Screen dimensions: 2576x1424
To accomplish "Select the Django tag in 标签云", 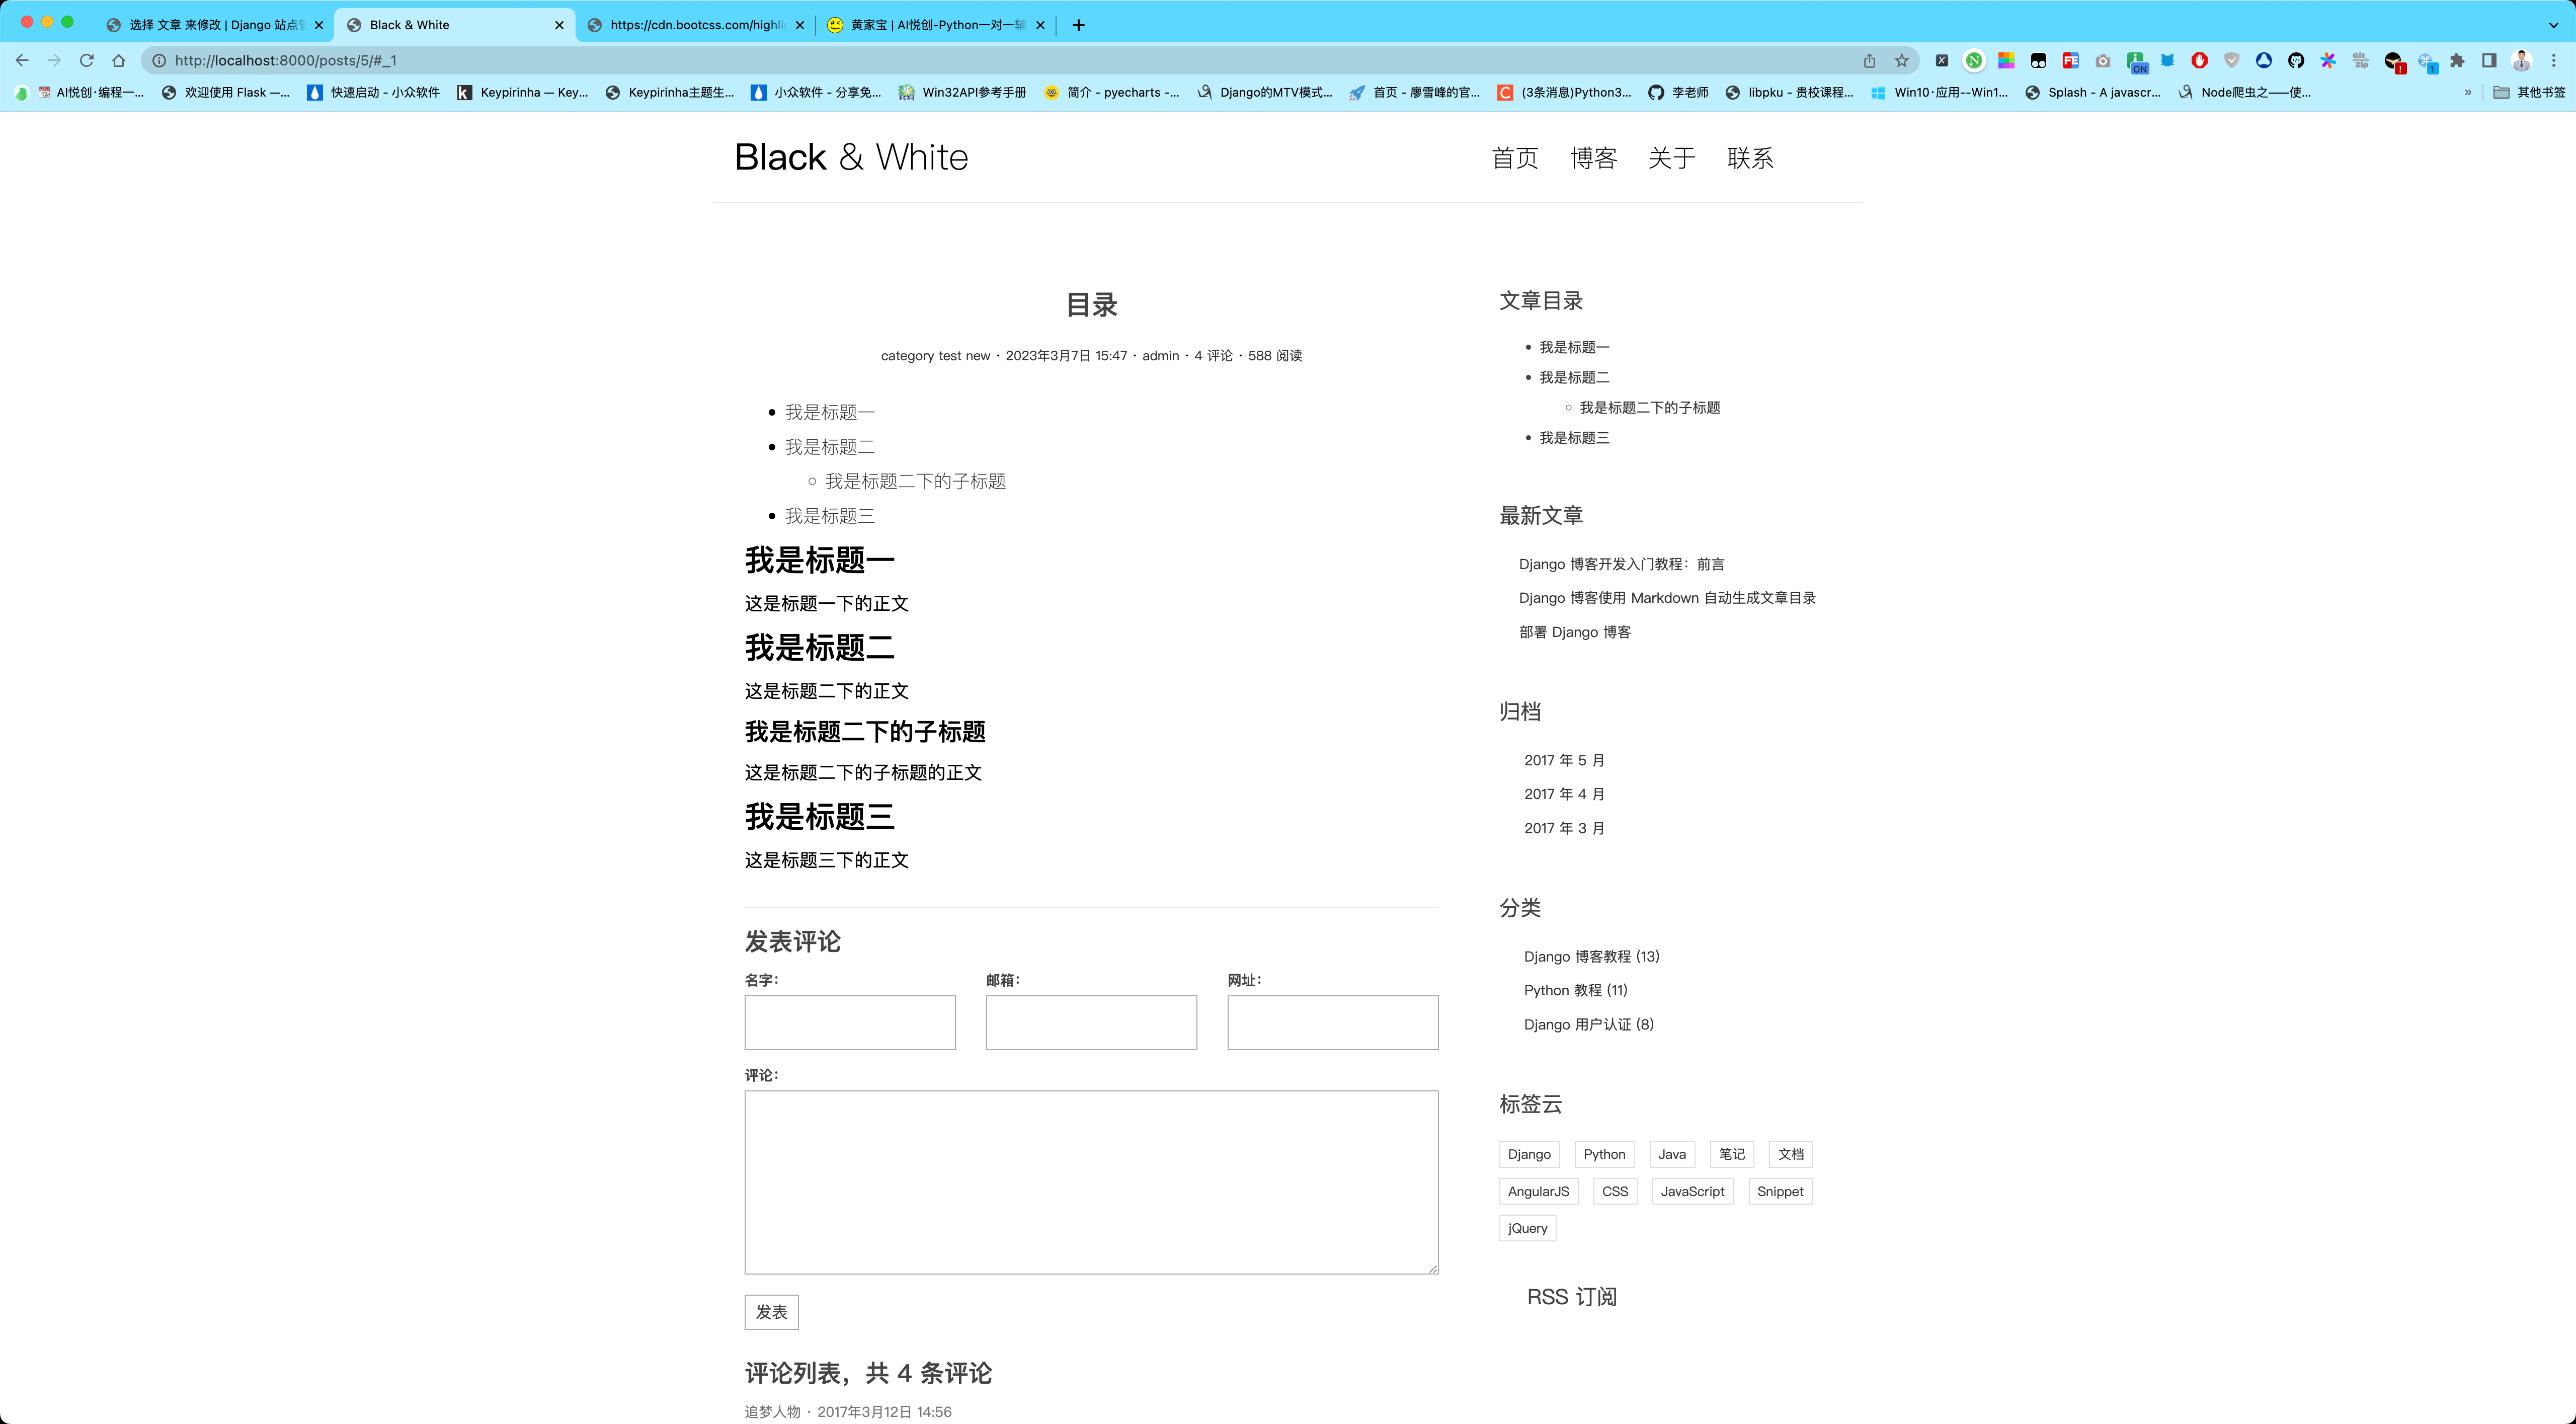I will [x=1529, y=1154].
